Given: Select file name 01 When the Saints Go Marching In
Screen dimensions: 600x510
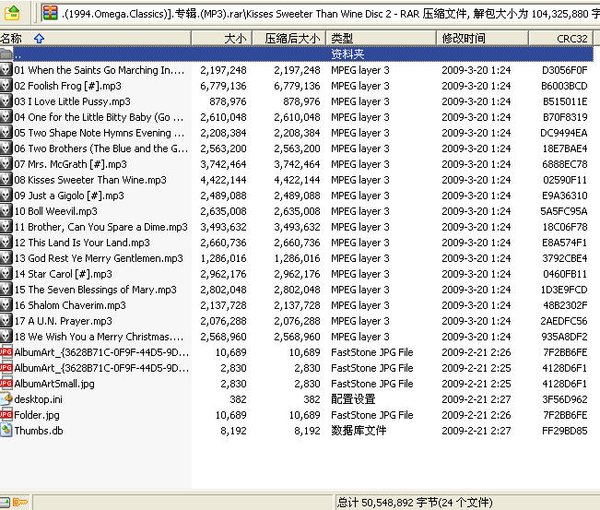Looking at the screenshot, I should [x=99, y=70].
